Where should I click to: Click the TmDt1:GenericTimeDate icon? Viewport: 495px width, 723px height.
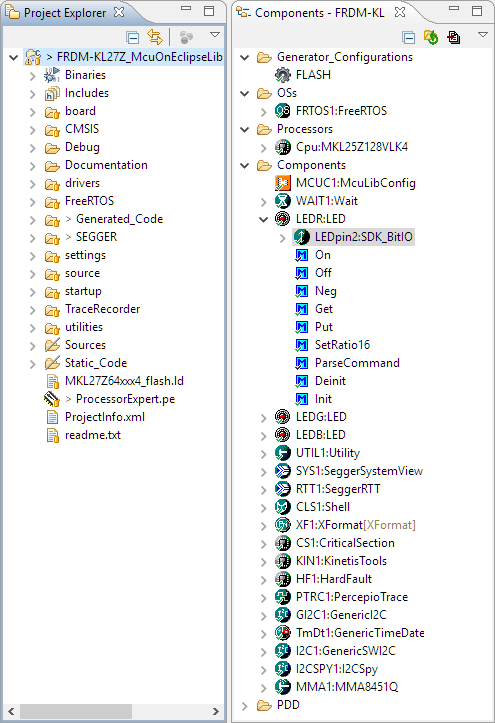[283, 633]
